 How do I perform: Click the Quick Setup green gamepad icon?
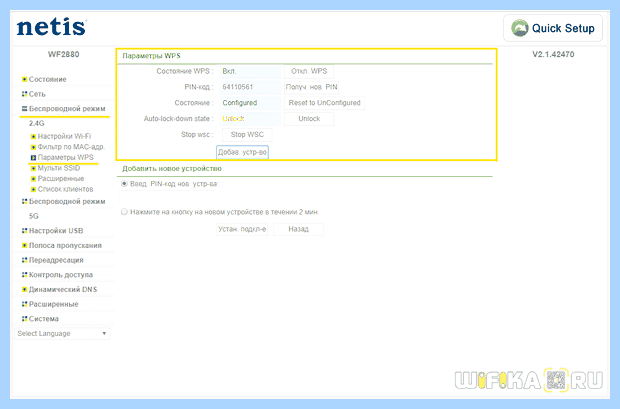click(520, 28)
